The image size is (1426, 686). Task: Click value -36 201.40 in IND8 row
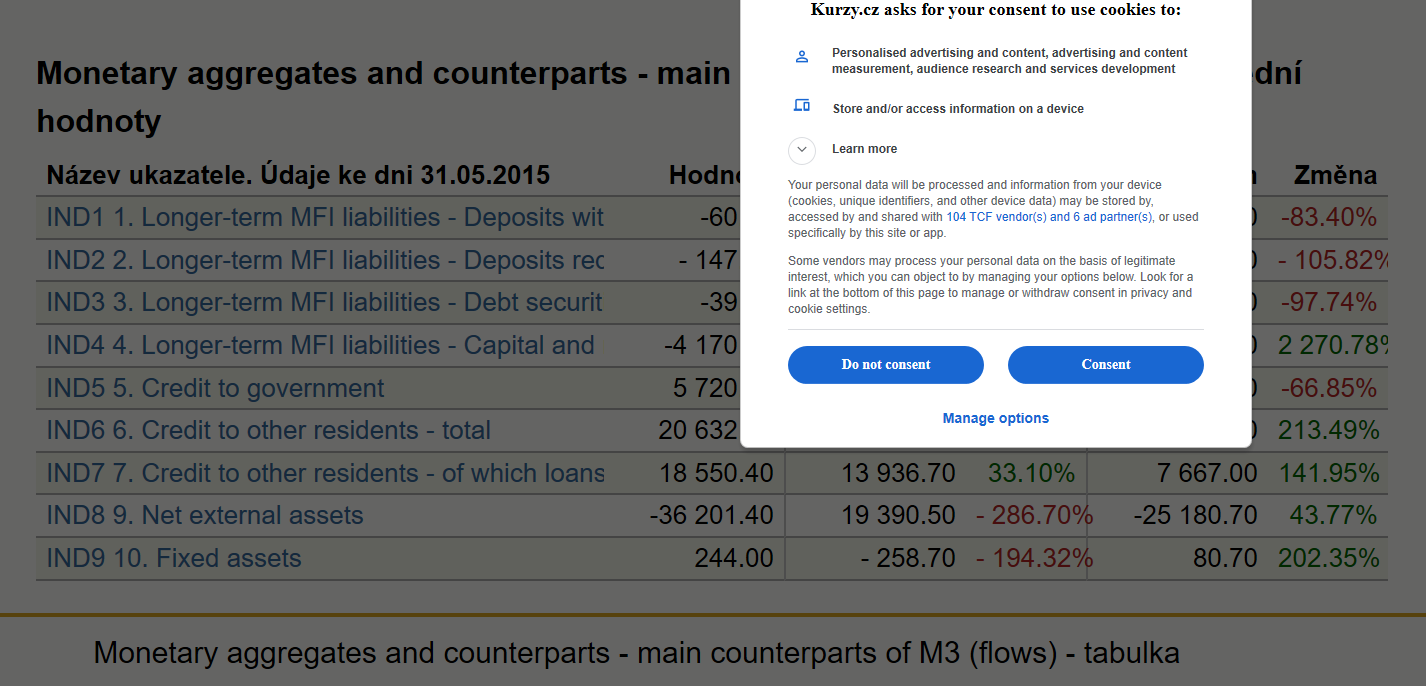click(711, 515)
